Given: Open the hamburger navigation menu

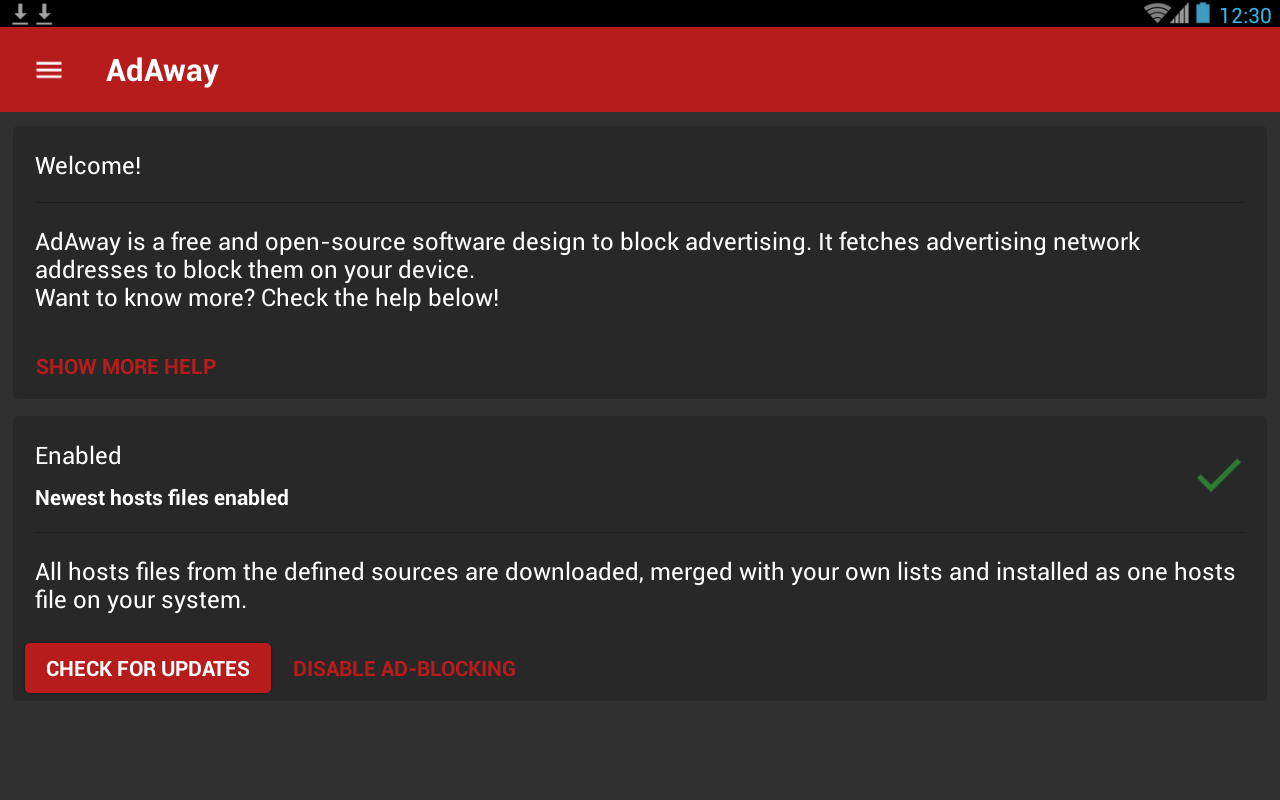Looking at the screenshot, I should 49,70.
